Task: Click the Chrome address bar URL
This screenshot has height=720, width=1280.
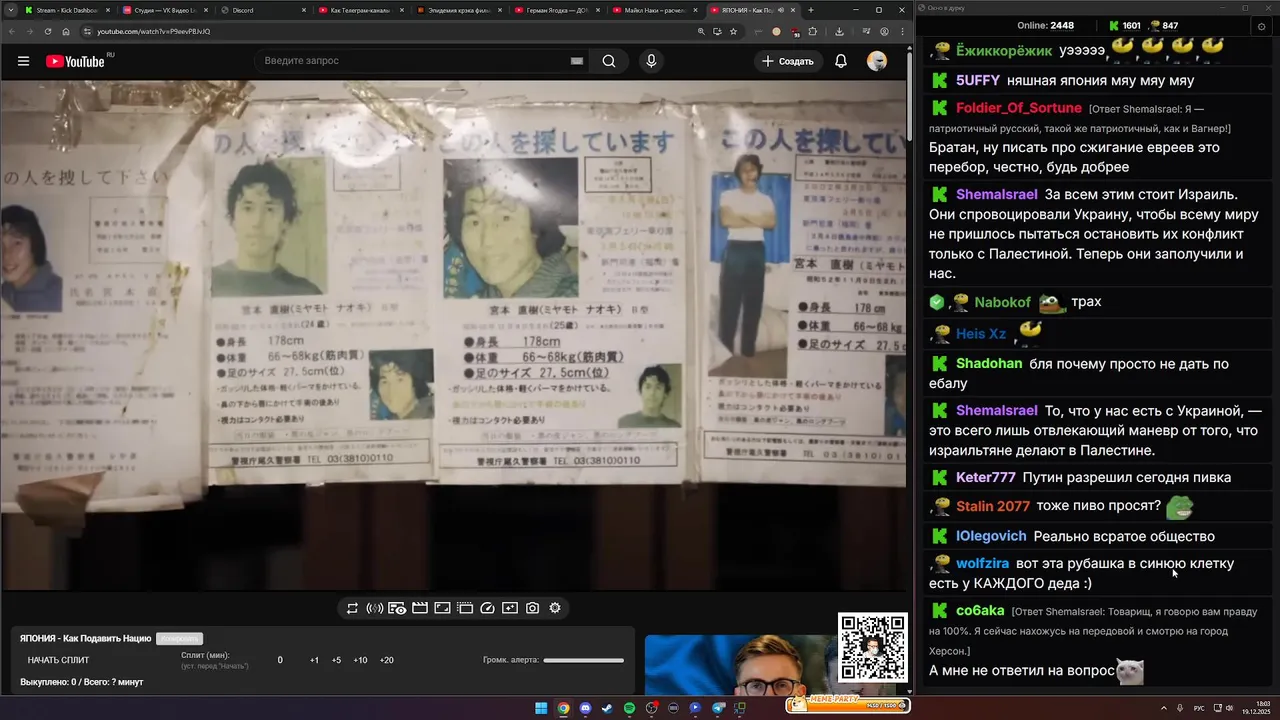Action: pyautogui.click(x=153, y=31)
